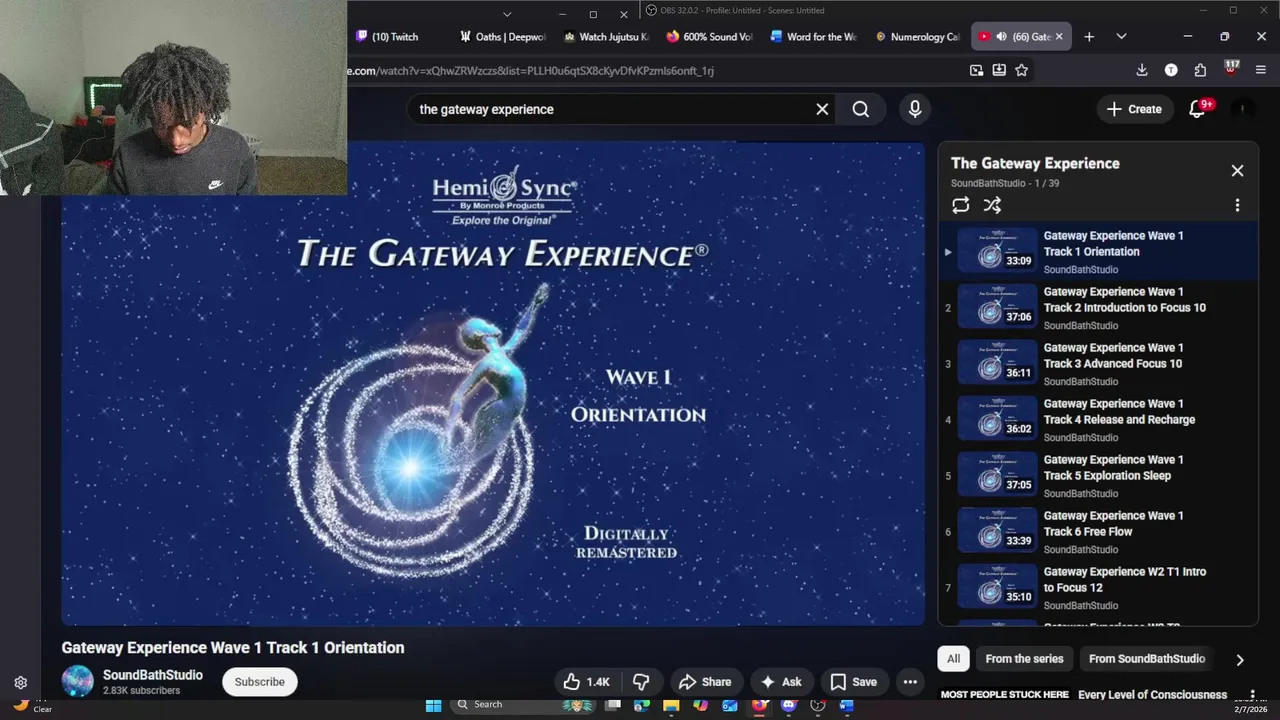Bookmark this page with star icon

click(x=1021, y=70)
